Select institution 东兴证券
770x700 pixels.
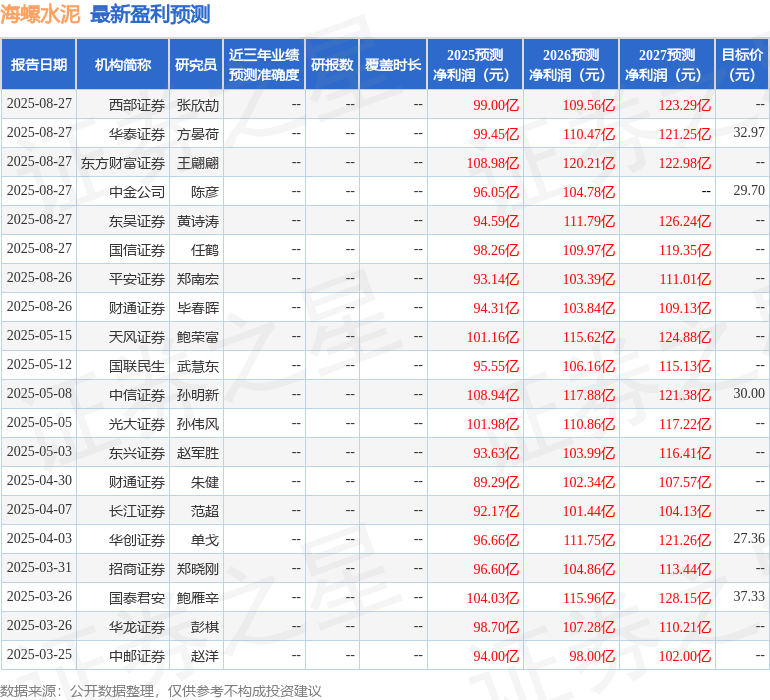click(137, 453)
